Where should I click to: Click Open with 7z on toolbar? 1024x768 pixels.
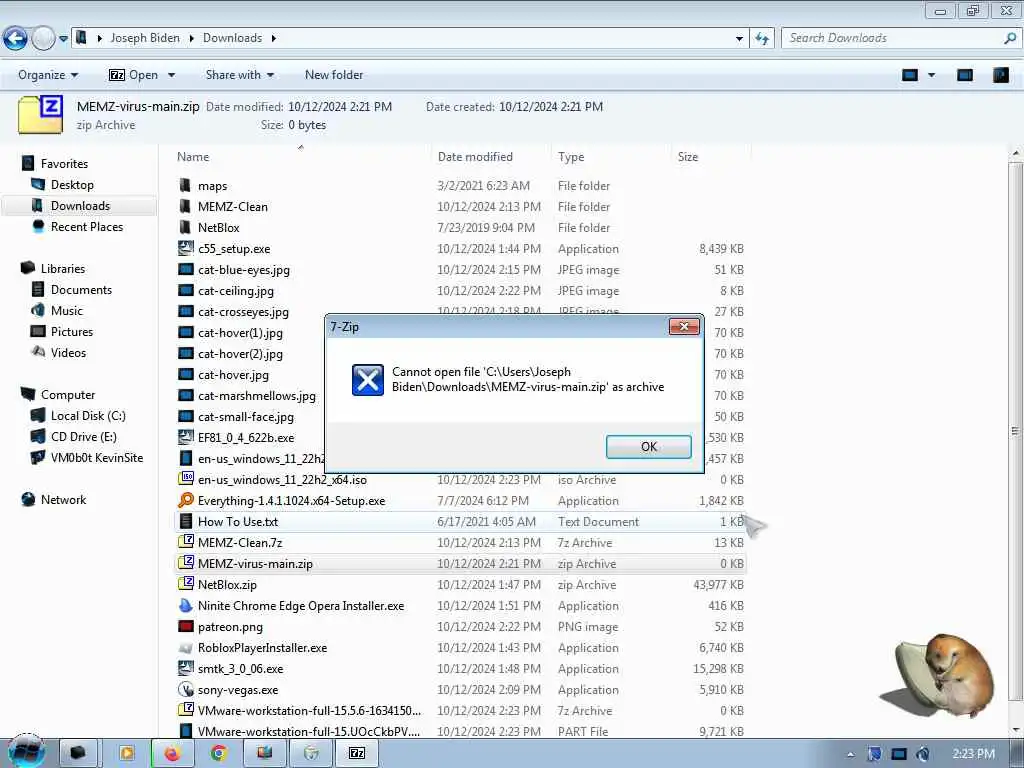click(x=133, y=75)
